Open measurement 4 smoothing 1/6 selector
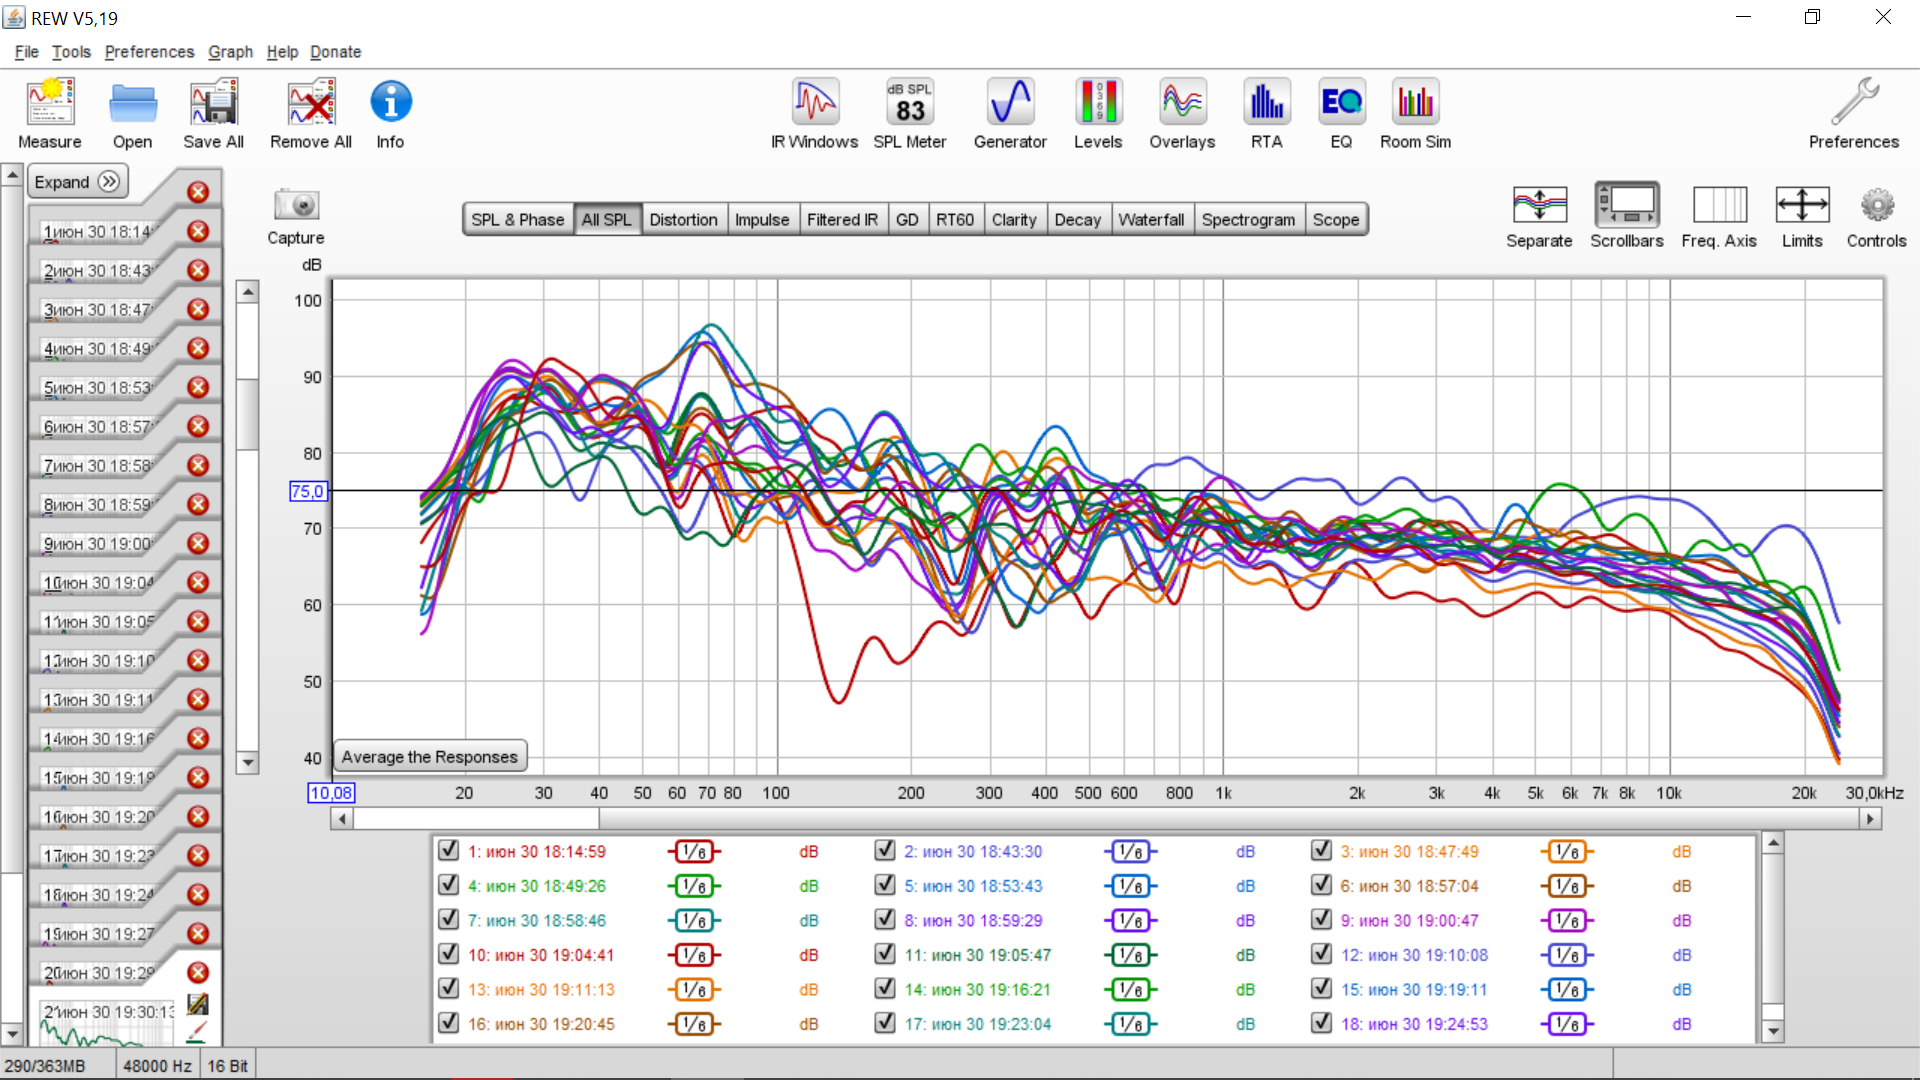The height and width of the screenshot is (1080, 1920). pyautogui.click(x=693, y=886)
